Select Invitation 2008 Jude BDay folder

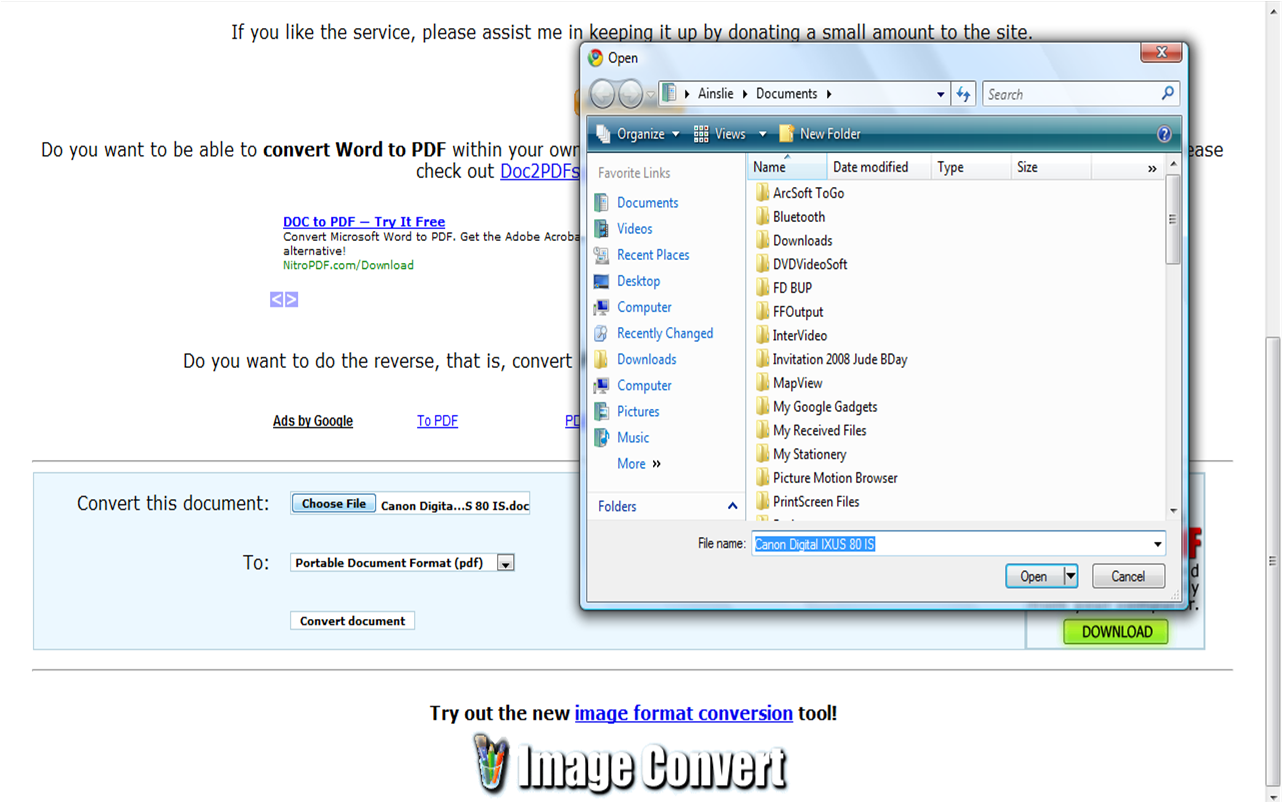click(x=831, y=359)
